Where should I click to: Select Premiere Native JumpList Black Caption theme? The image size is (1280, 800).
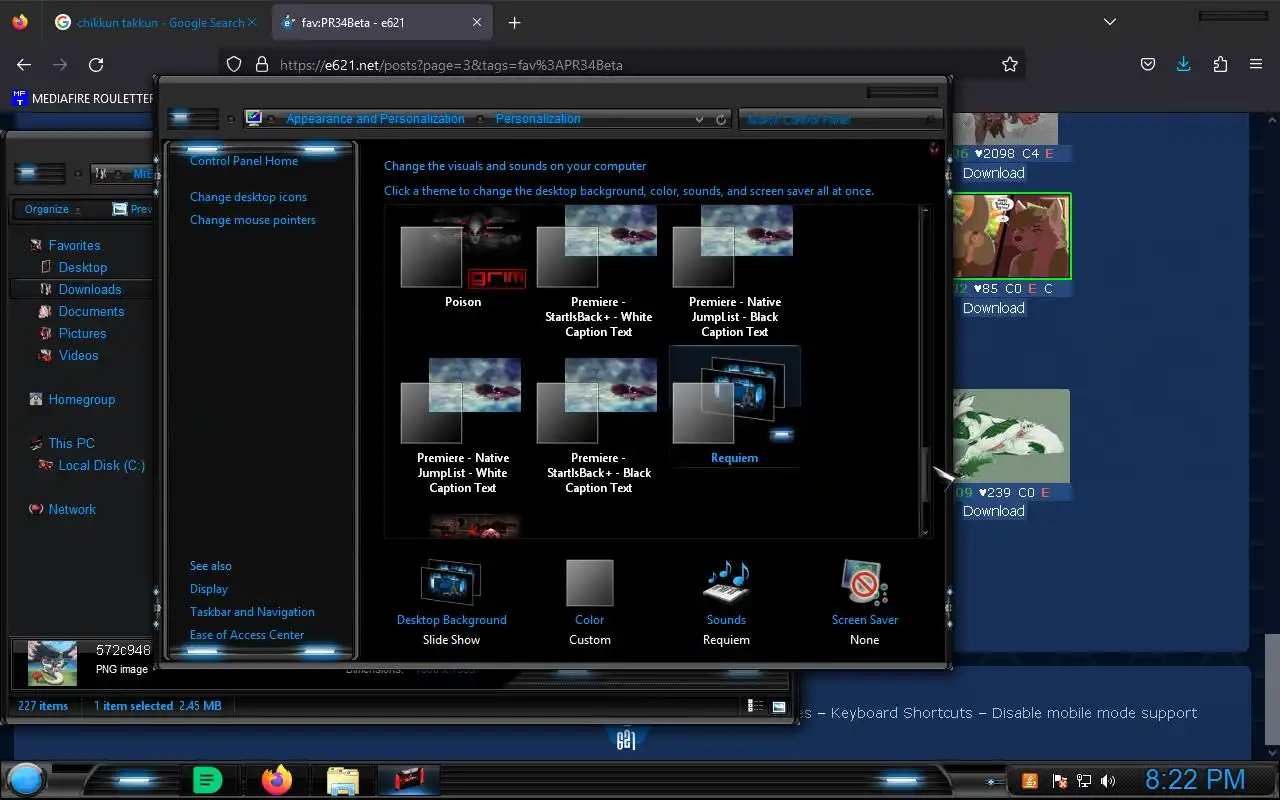point(734,272)
